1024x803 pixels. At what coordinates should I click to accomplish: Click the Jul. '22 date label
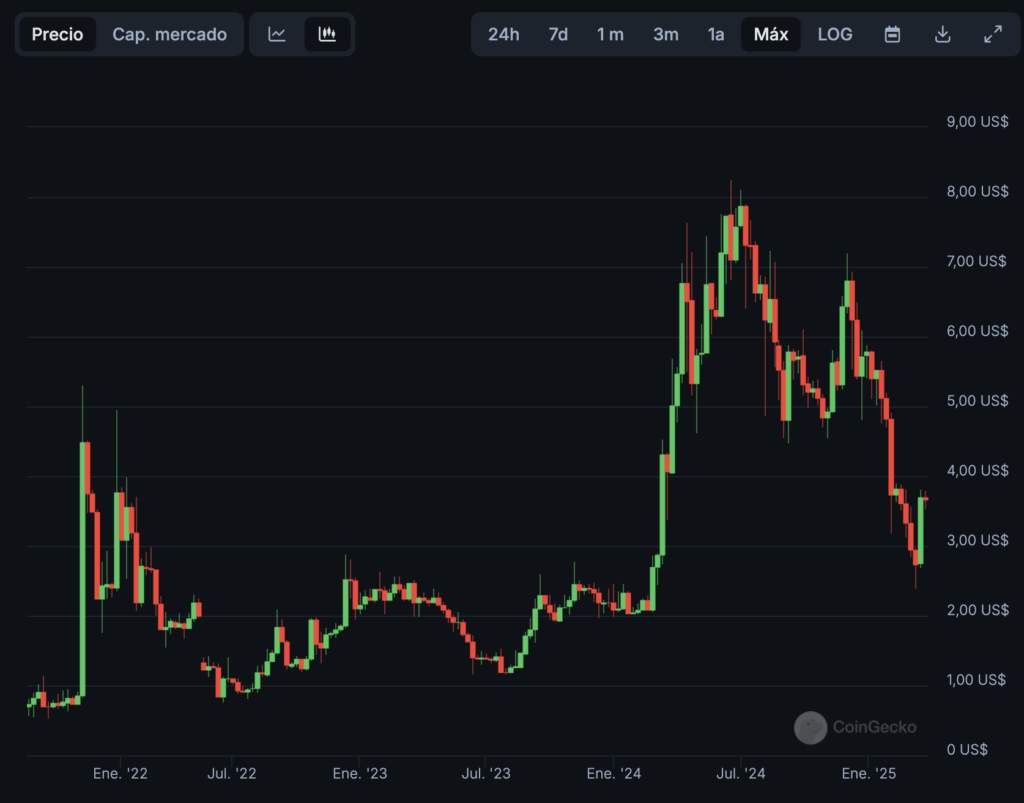[x=232, y=774]
